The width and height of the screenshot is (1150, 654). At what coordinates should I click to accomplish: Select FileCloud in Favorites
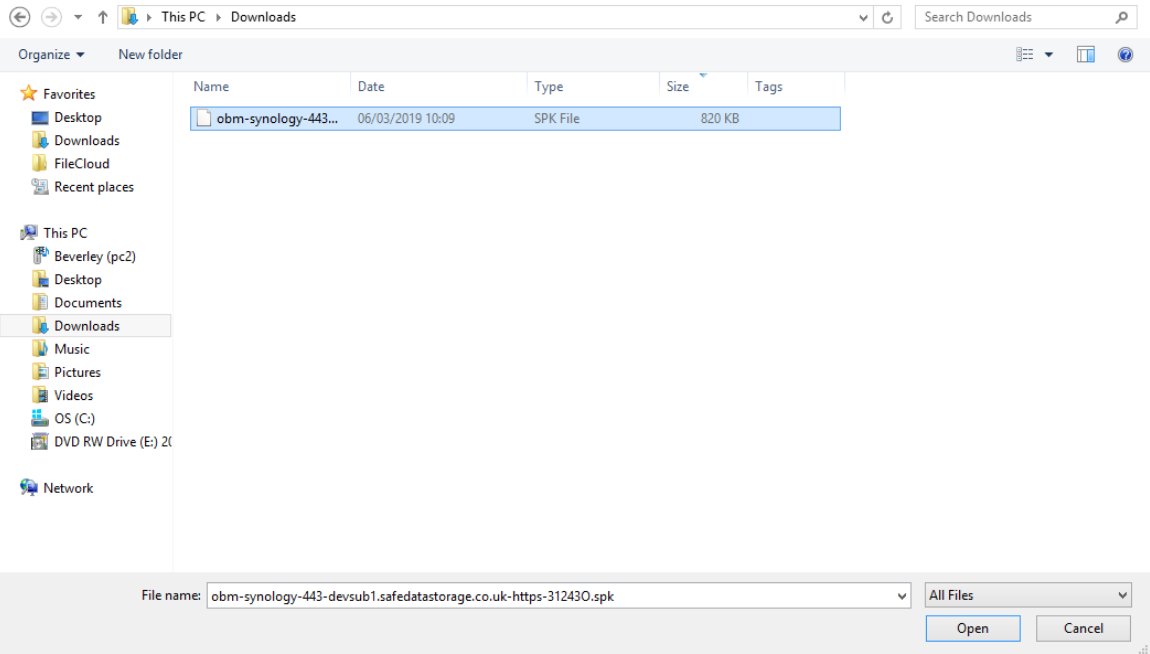[x=81, y=164]
